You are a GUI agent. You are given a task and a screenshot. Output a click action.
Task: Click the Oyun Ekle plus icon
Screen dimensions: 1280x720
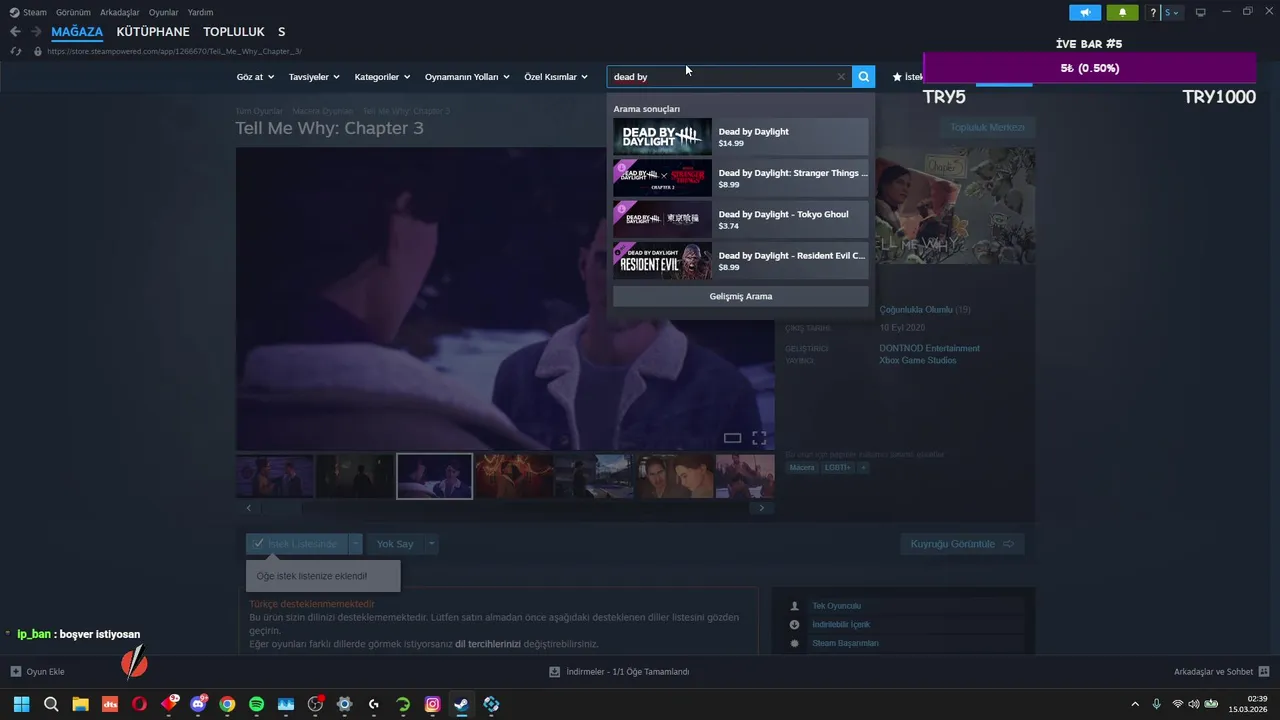(16, 671)
